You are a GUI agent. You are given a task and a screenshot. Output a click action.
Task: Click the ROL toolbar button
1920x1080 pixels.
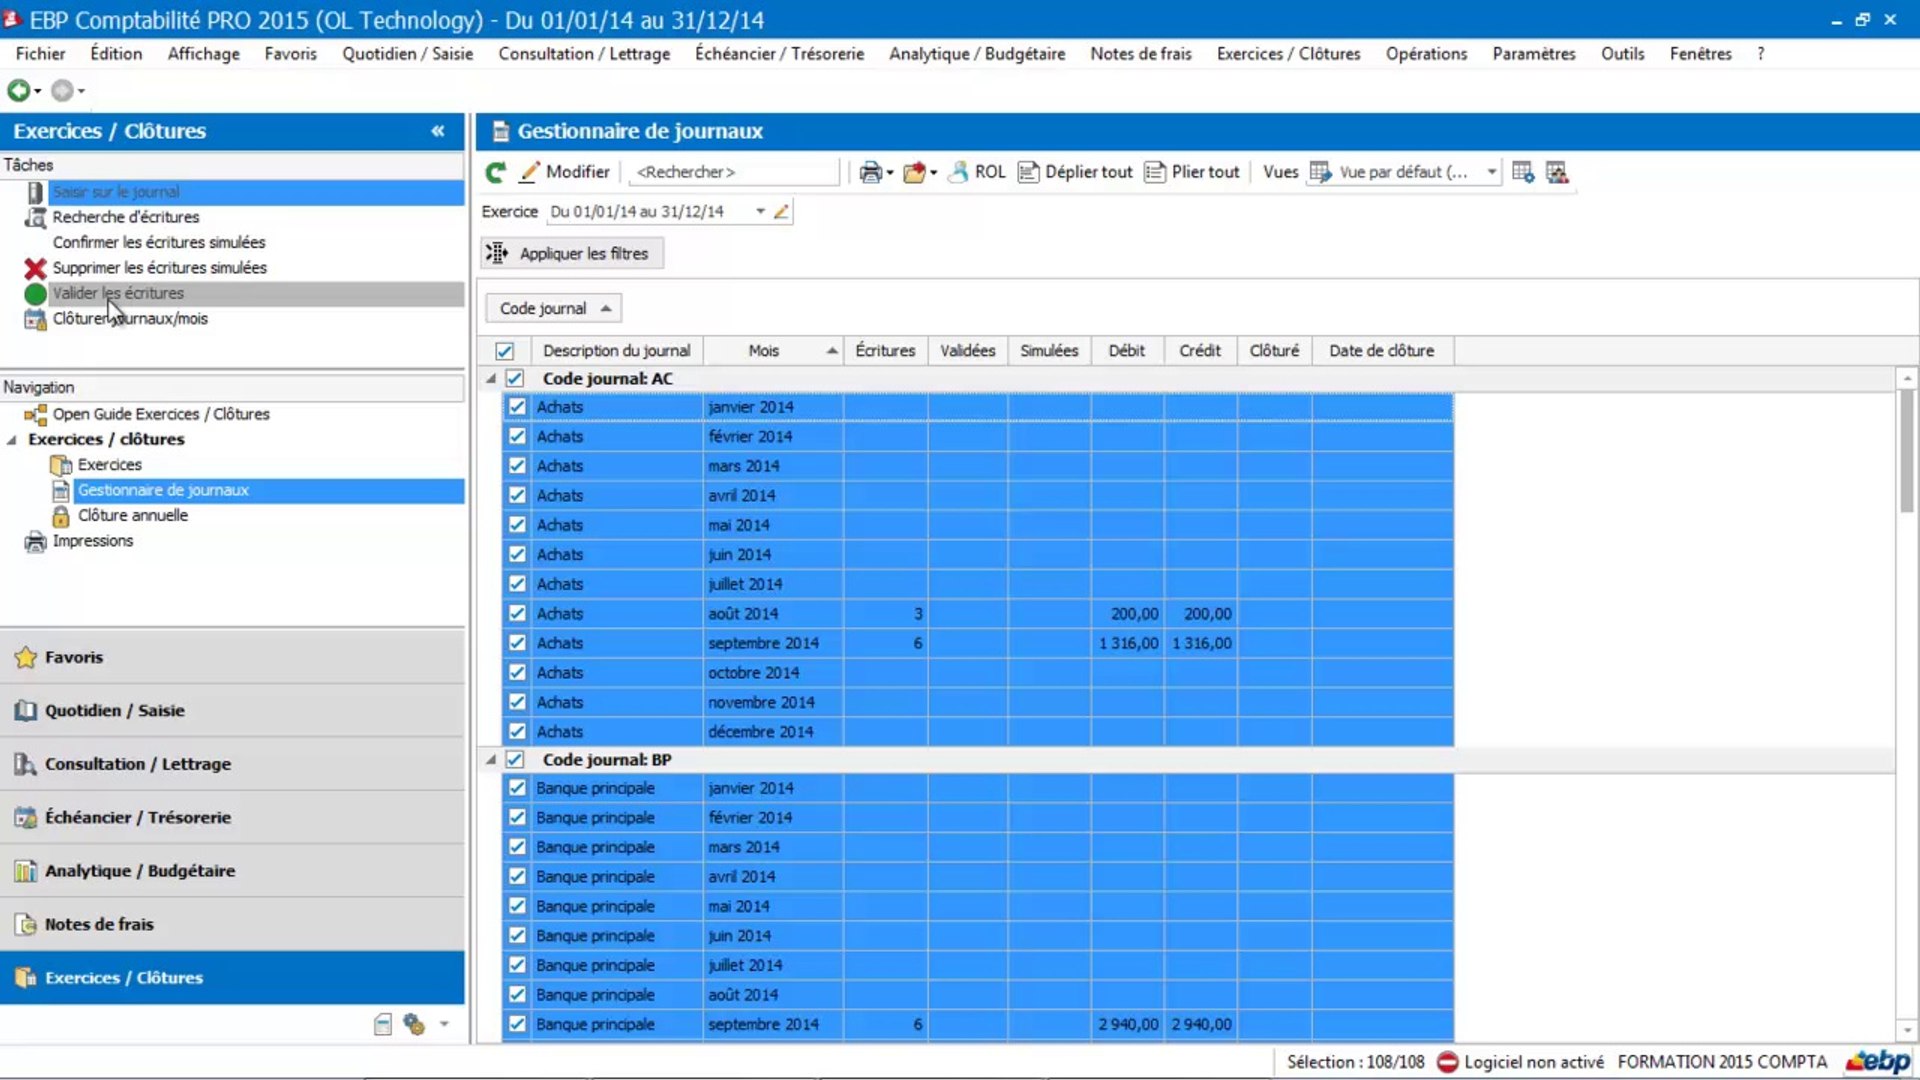point(977,172)
